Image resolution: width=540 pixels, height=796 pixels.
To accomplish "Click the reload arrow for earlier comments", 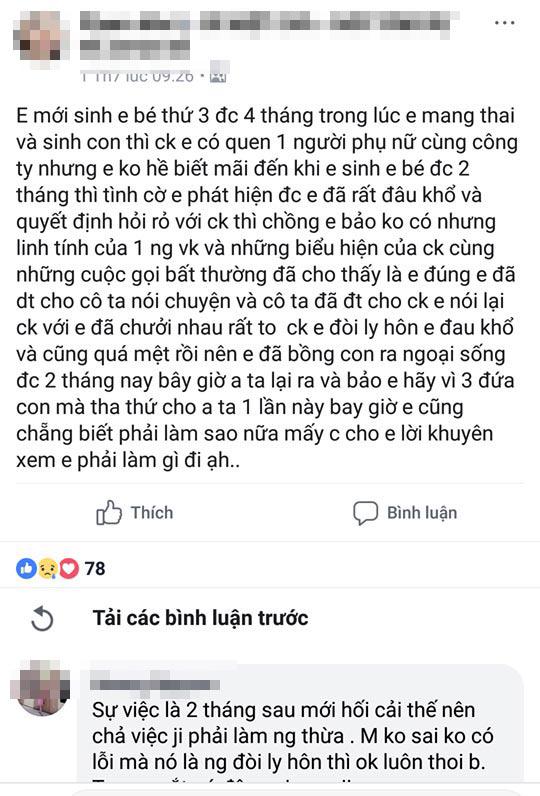I will point(42,618).
